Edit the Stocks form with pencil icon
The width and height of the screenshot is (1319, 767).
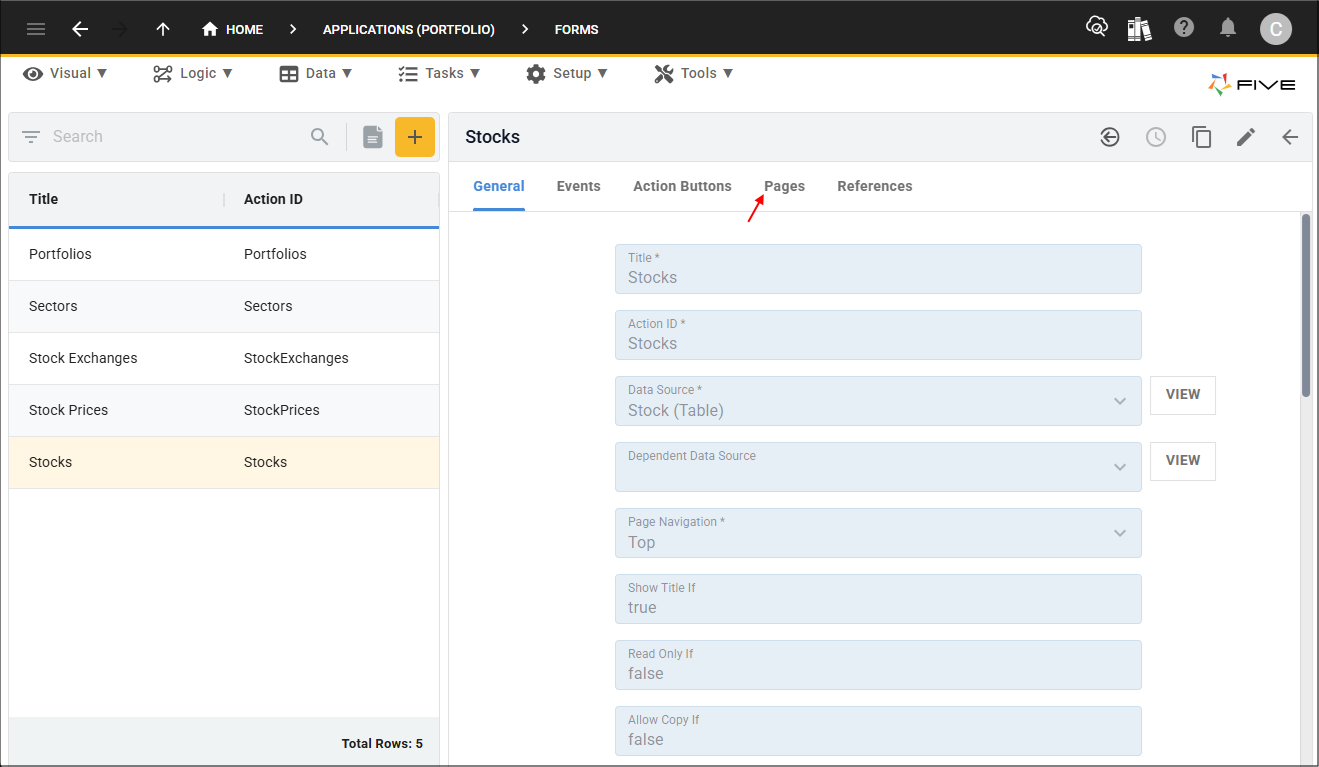tap(1246, 137)
